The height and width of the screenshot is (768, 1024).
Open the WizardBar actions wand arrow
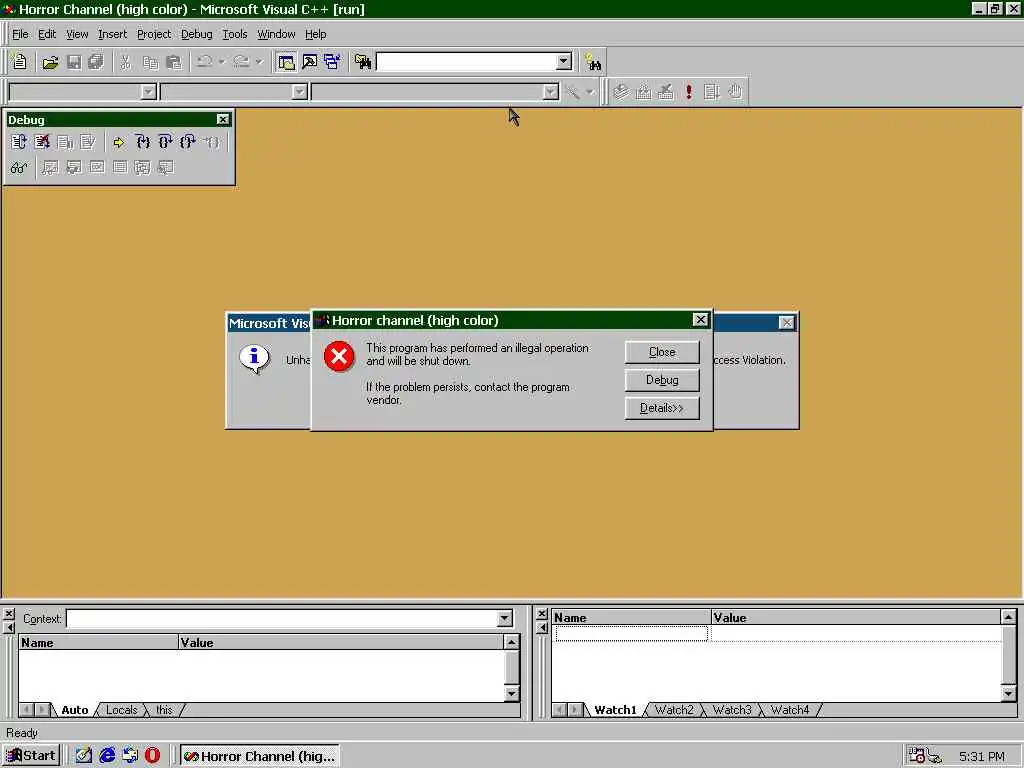[590, 91]
